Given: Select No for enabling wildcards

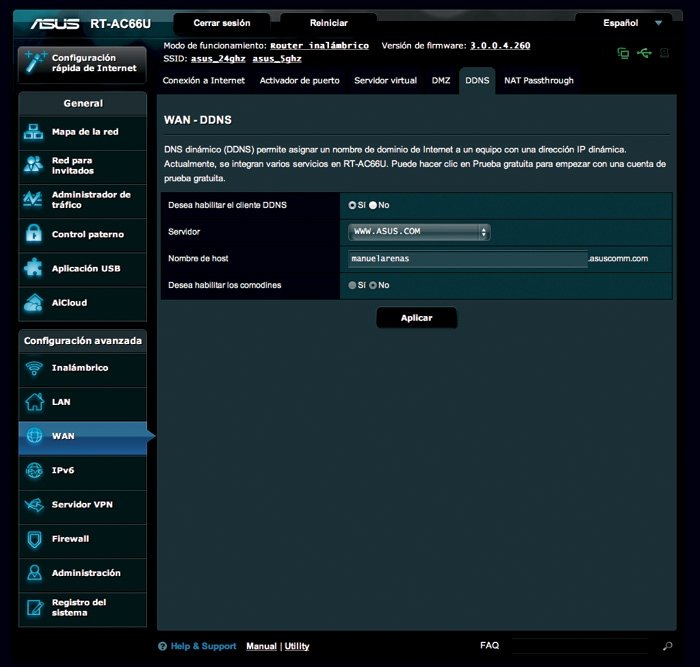Looking at the screenshot, I should (373, 285).
